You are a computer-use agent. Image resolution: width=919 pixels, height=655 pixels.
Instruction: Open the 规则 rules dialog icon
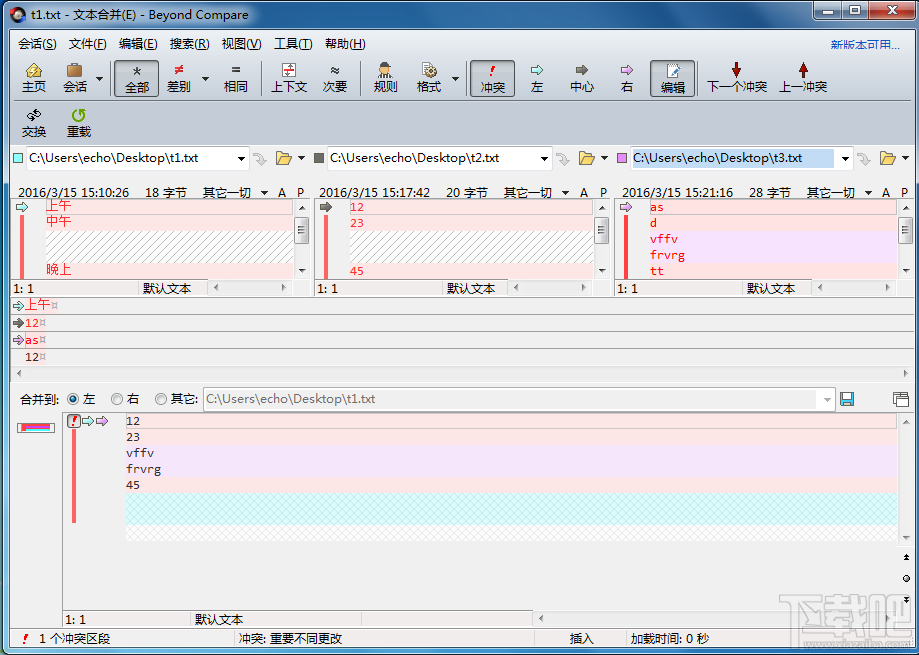(384, 78)
